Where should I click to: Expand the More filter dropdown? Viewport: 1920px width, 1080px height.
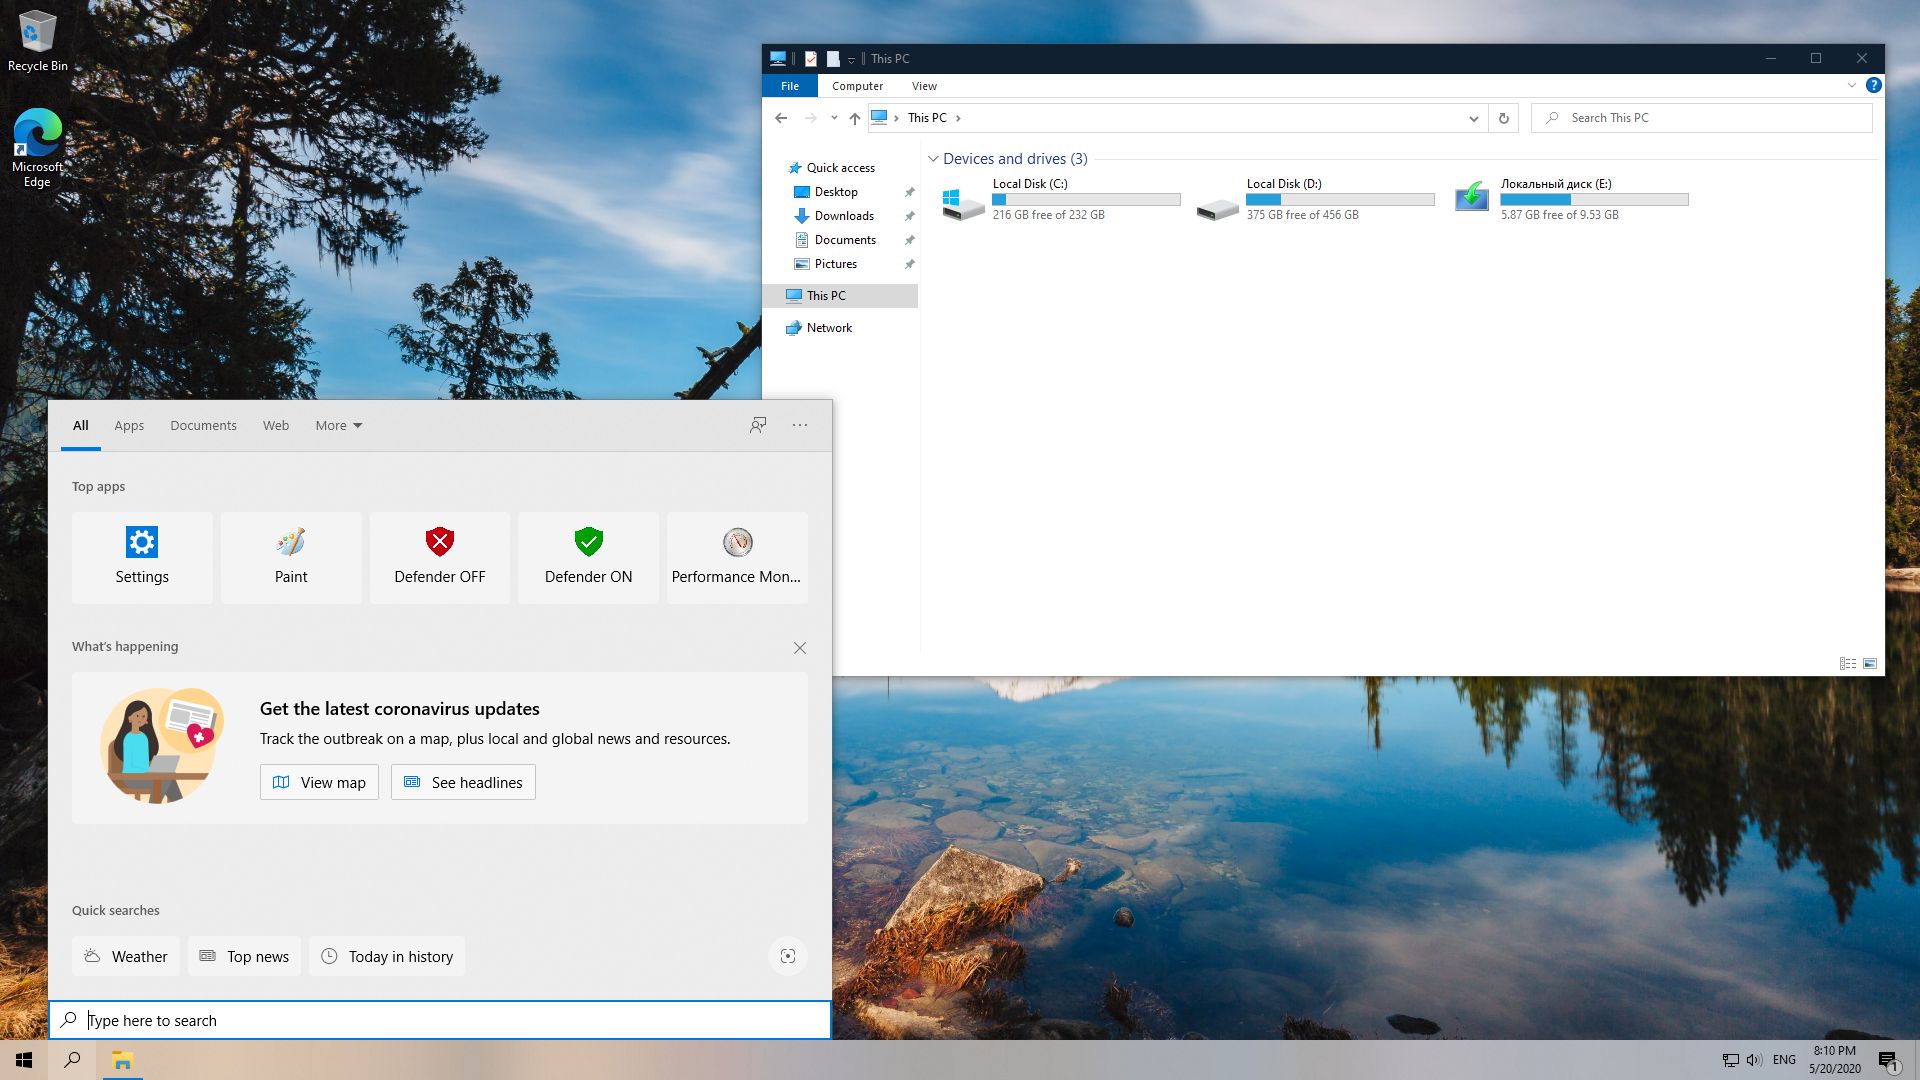point(339,425)
